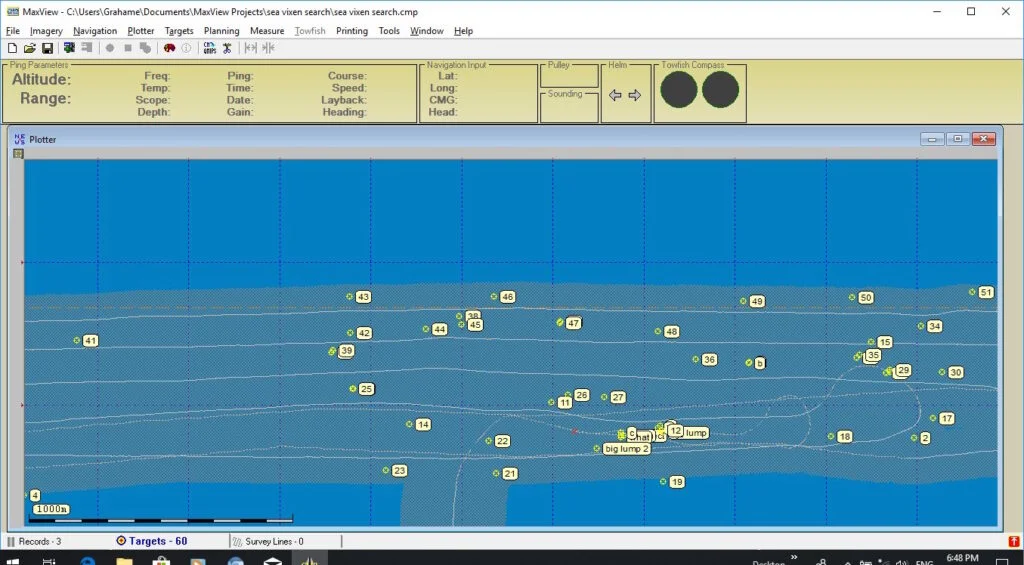Open the Planning menu

point(221,31)
